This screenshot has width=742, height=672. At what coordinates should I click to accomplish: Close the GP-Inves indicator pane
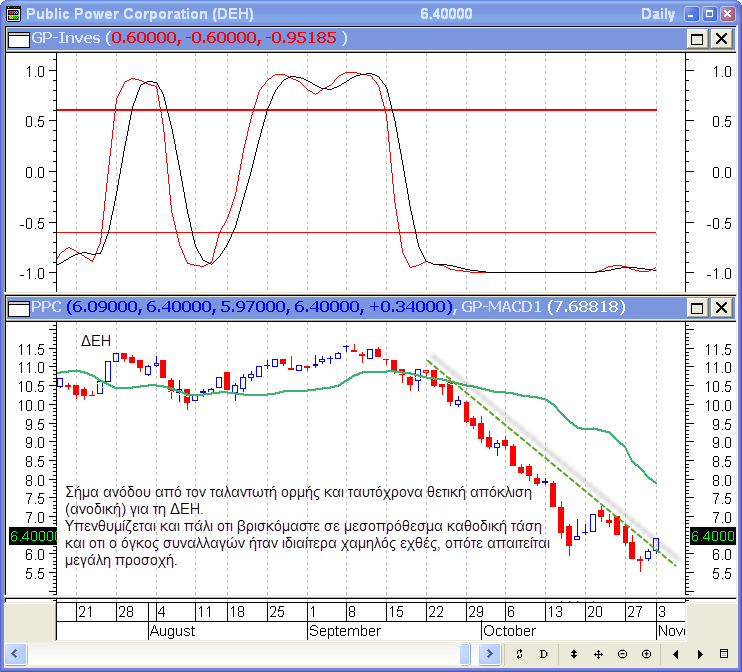(720, 38)
